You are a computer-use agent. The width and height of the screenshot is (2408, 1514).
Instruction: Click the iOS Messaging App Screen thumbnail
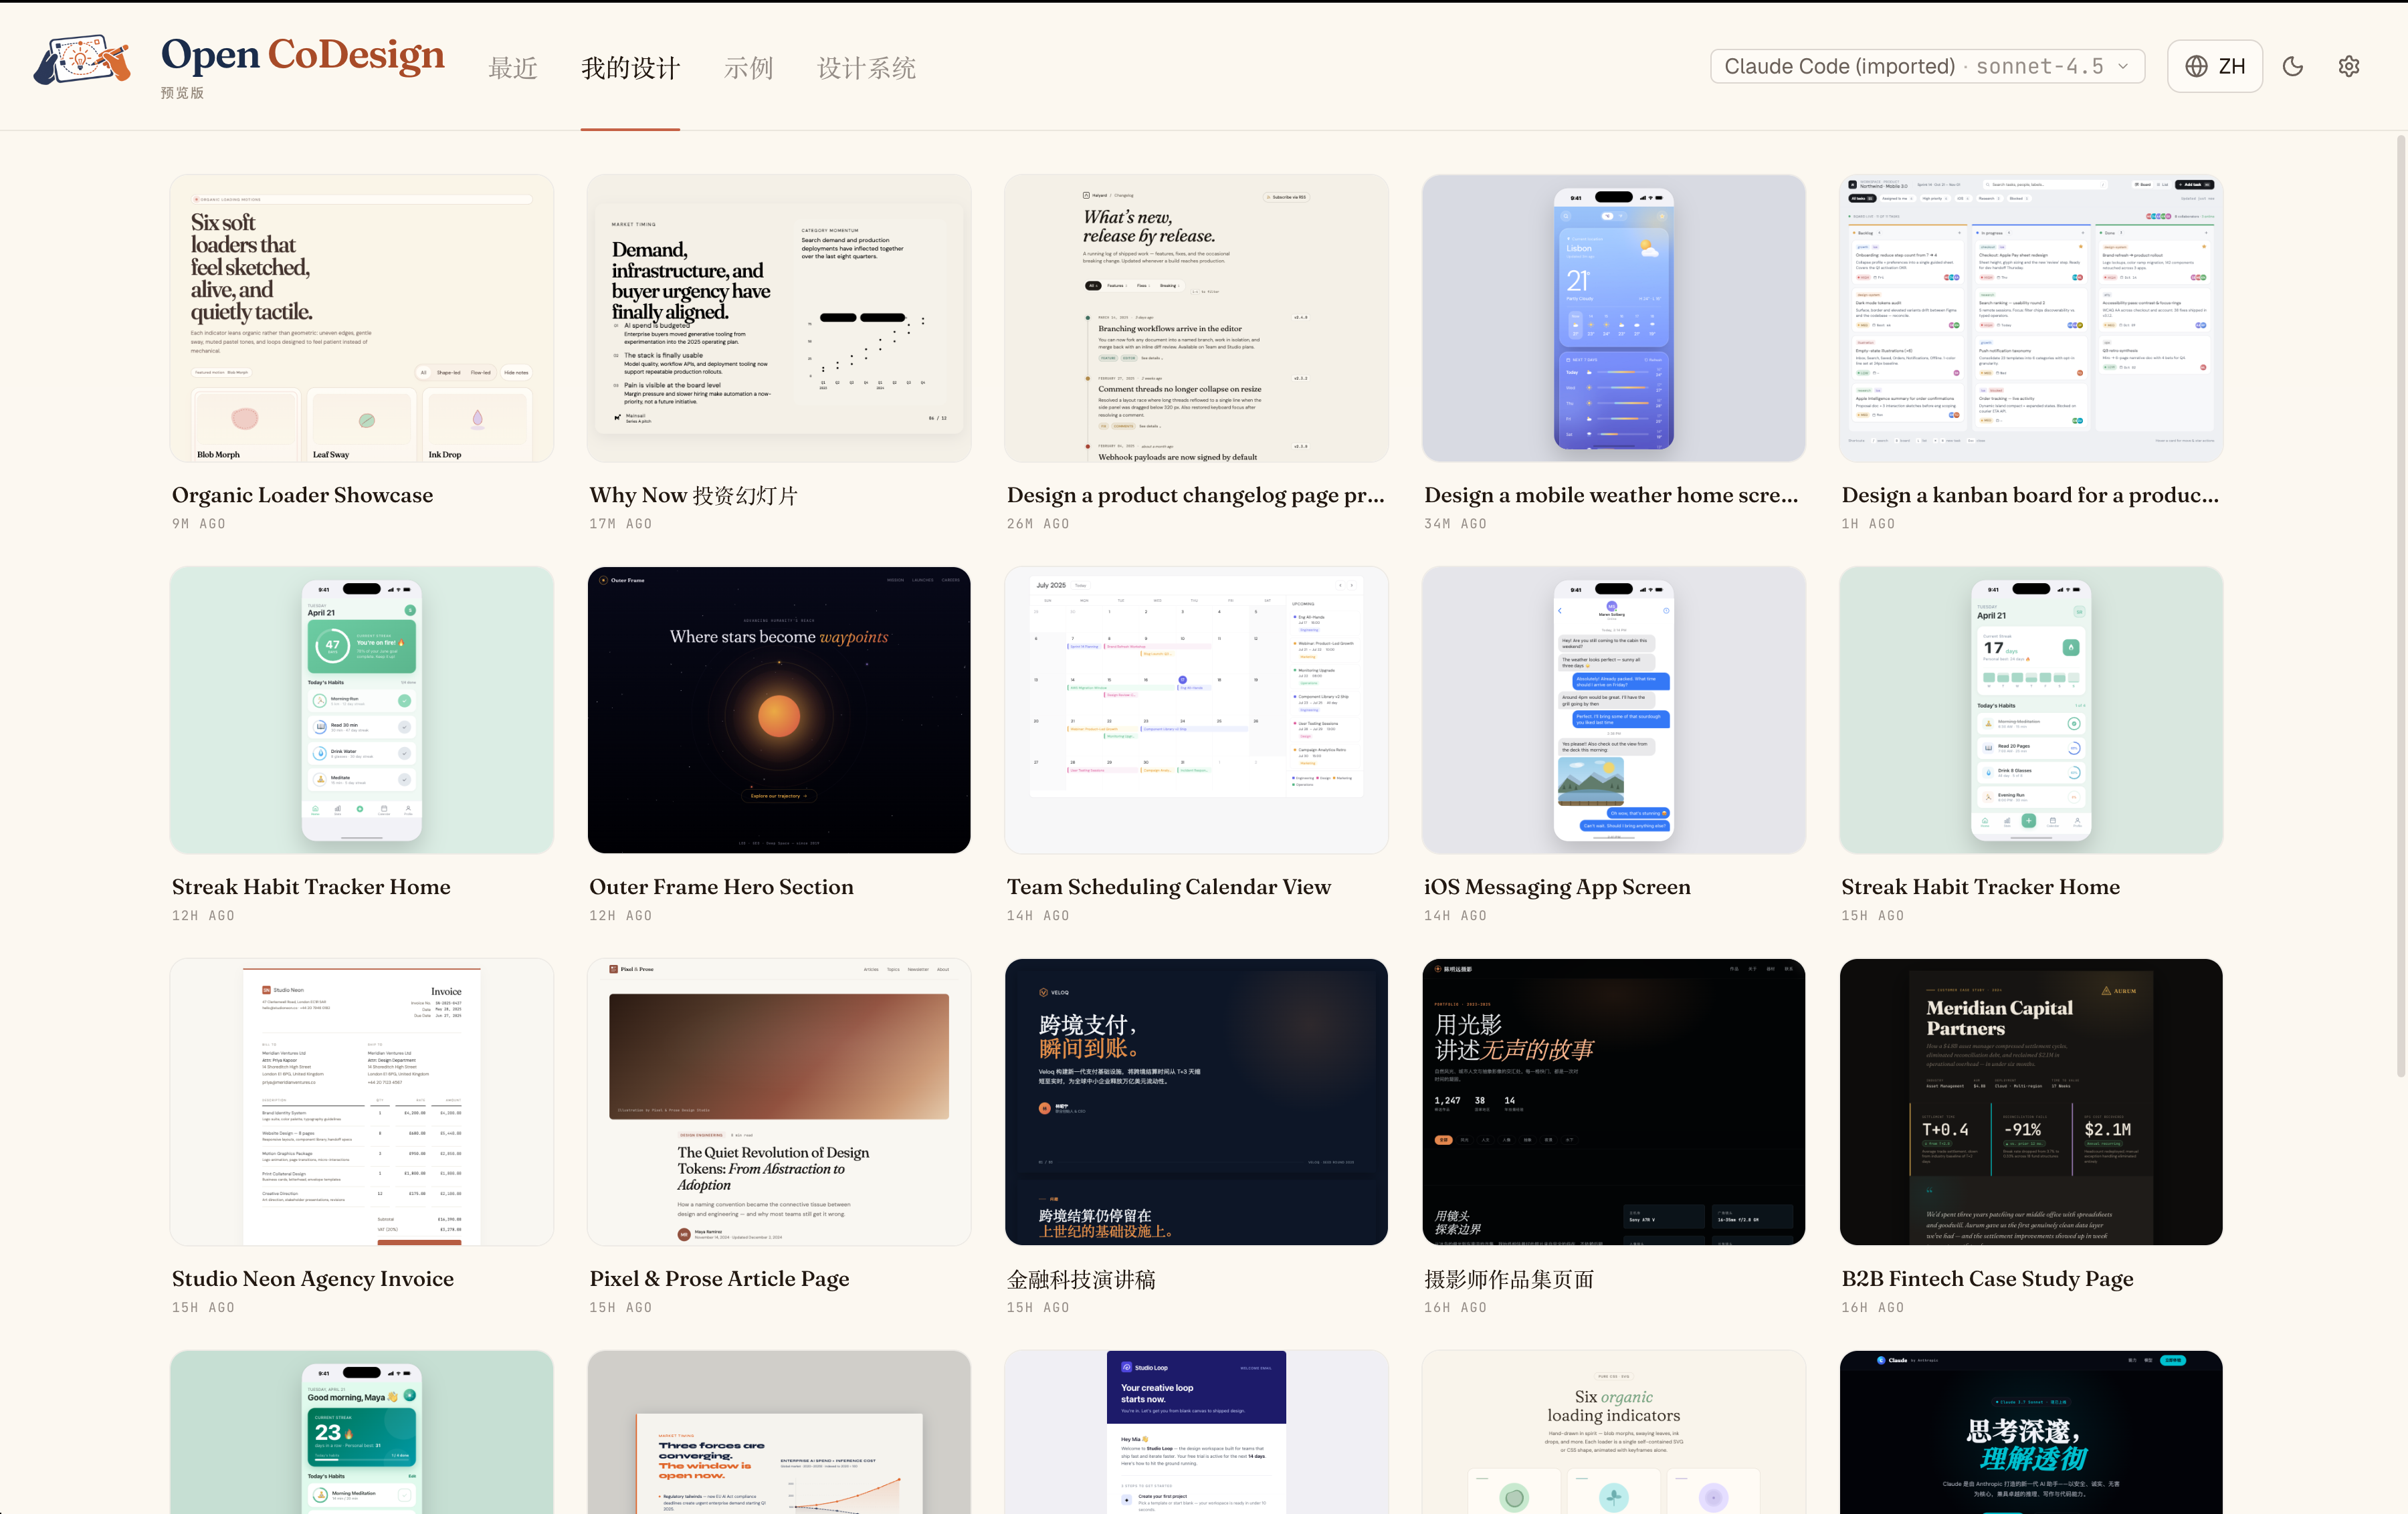point(1613,710)
